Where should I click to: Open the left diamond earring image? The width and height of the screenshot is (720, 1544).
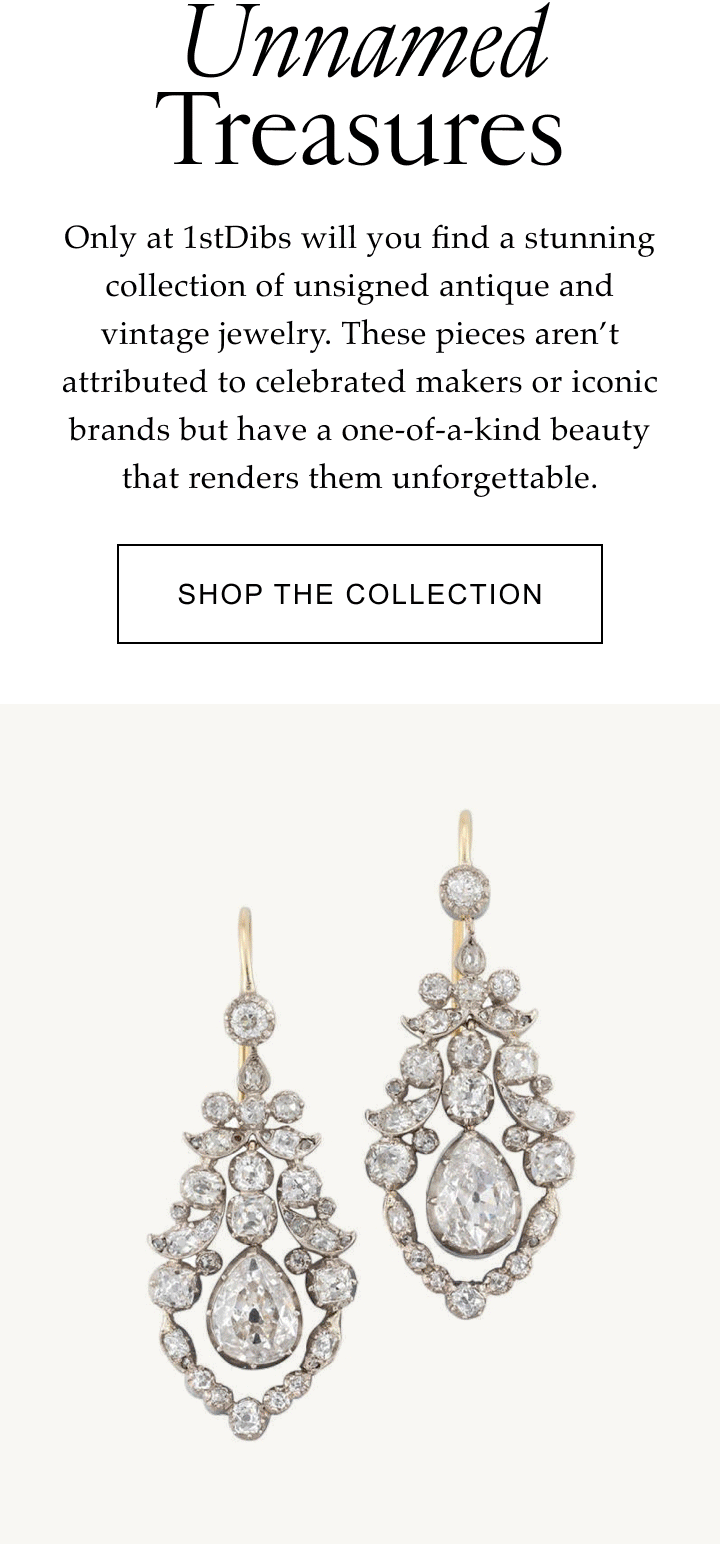(253, 1174)
